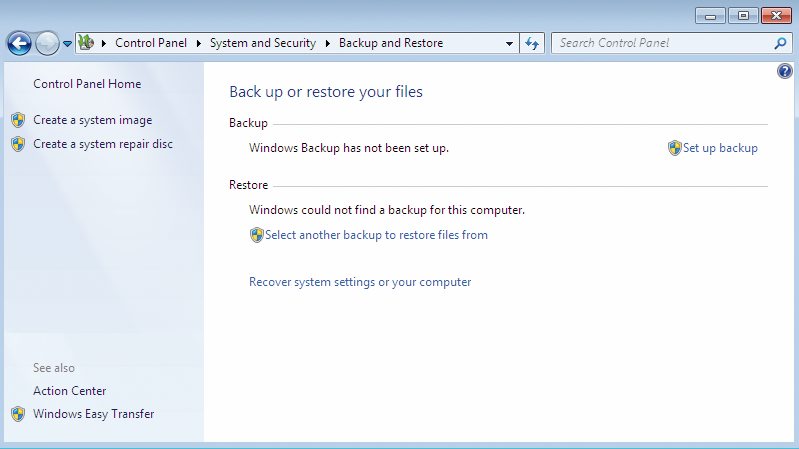Select the Control Panel breadcrumb
Viewport: 799px width, 449px height.
coord(151,43)
